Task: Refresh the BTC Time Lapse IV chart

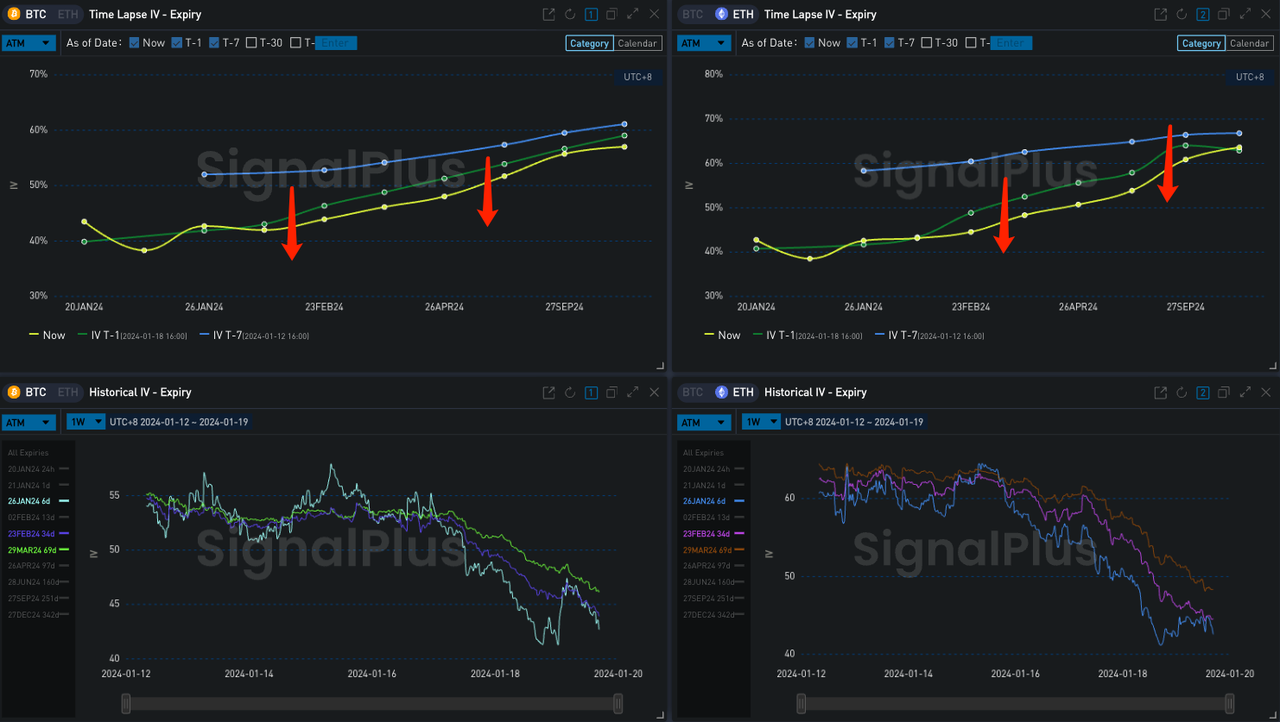Action: tap(570, 15)
